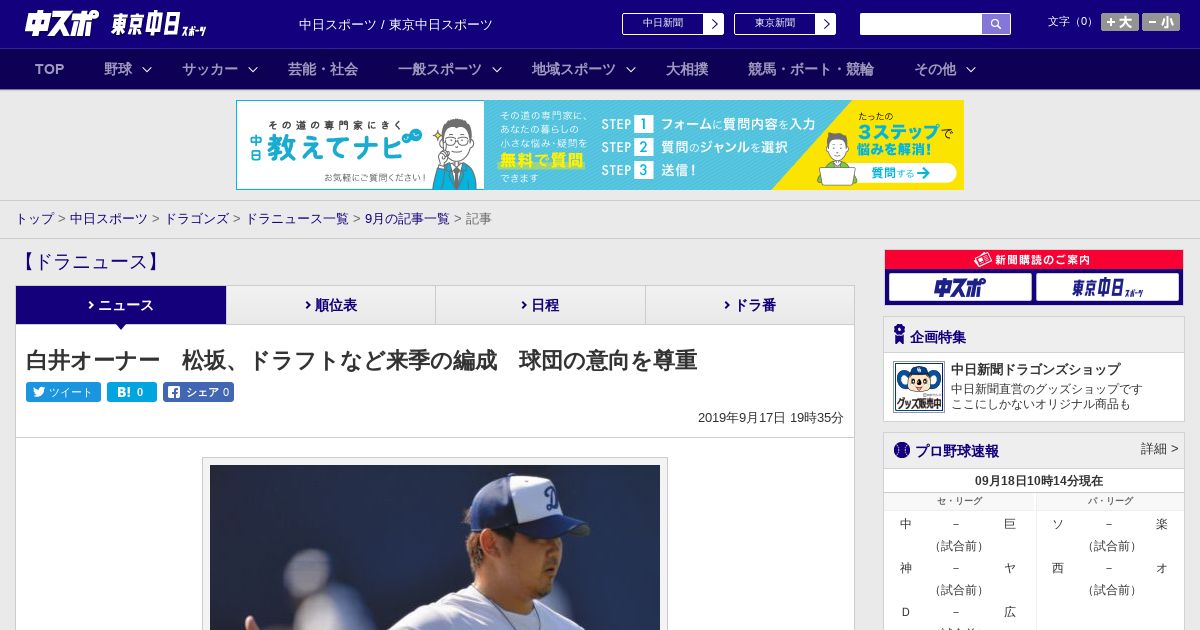Click the 中スポ logo in header
Viewport: 1200px width, 630px height.
point(61,23)
